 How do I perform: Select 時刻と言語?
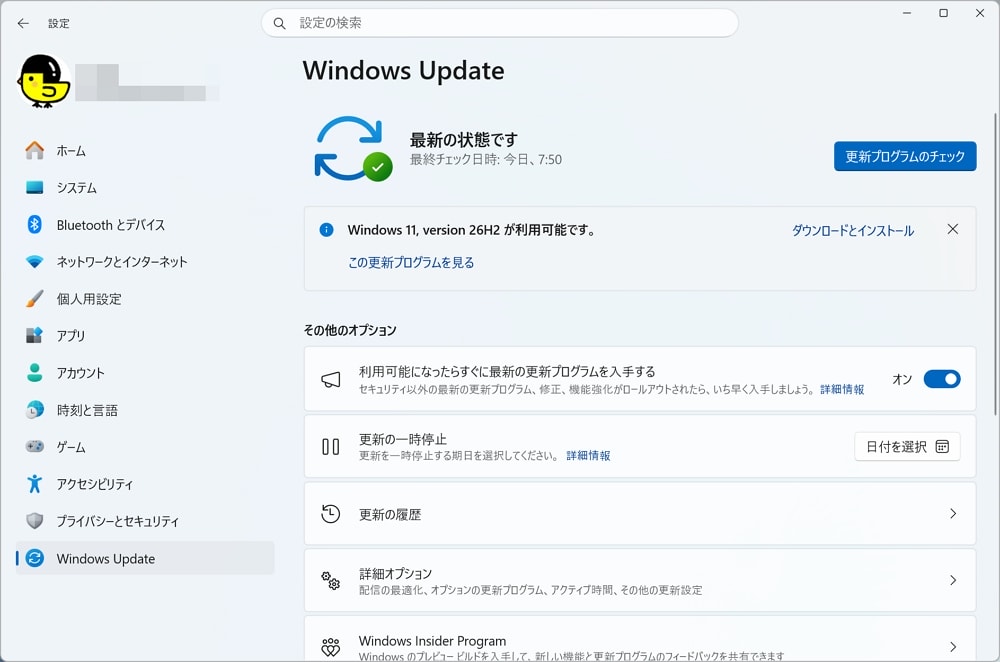pos(145,409)
